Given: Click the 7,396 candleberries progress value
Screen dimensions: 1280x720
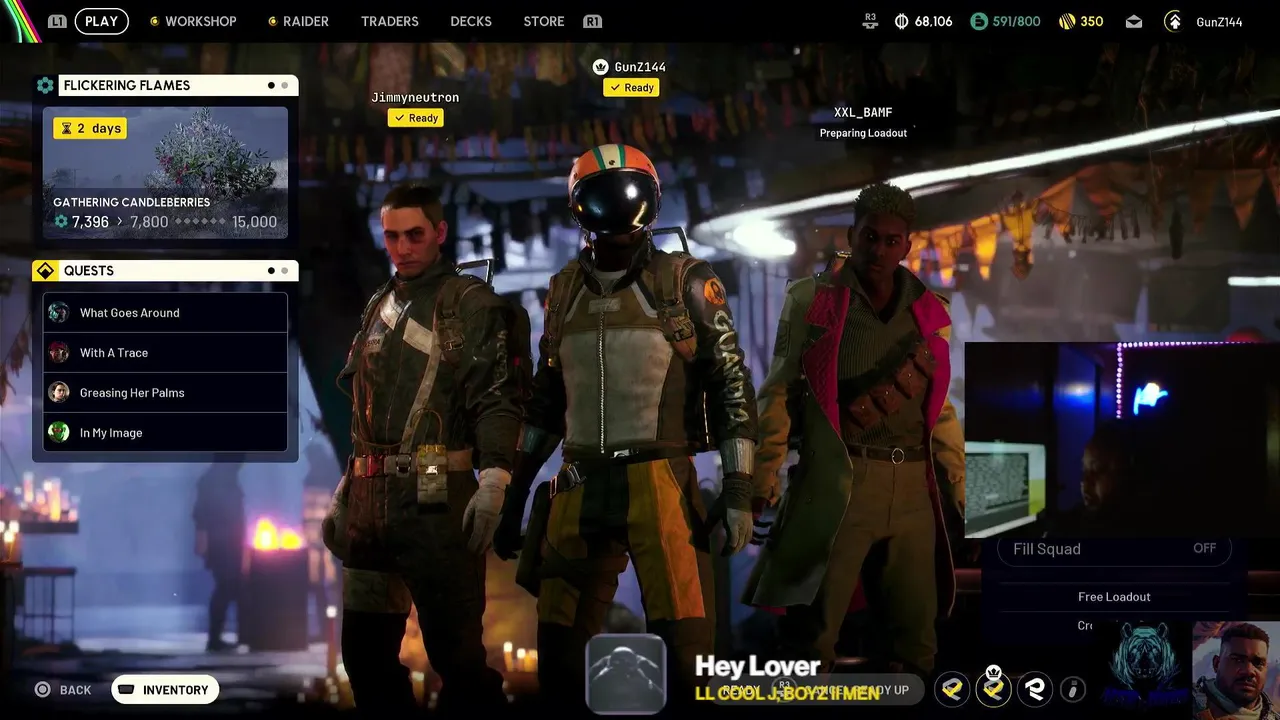Looking at the screenshot, I should [x=90, y=222].
